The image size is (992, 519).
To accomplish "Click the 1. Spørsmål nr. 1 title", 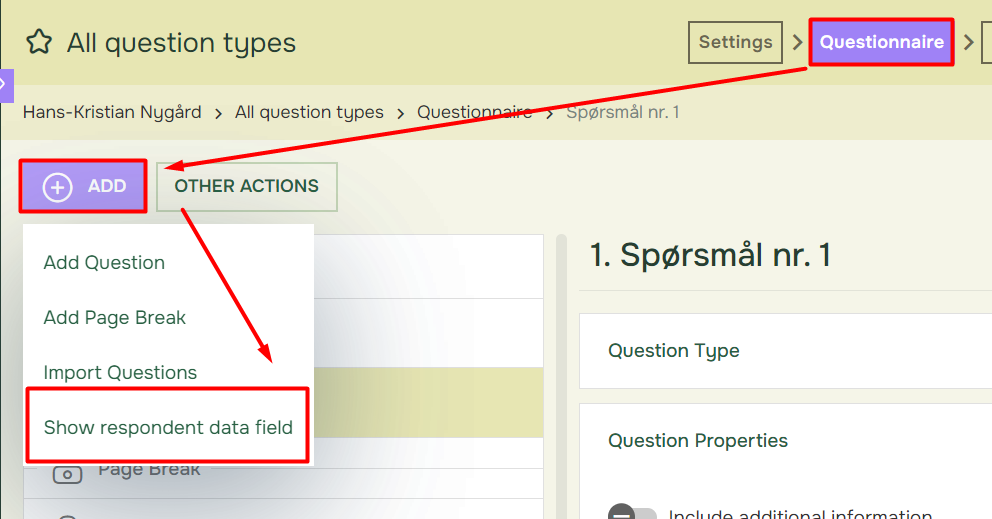I will (710, 256).
